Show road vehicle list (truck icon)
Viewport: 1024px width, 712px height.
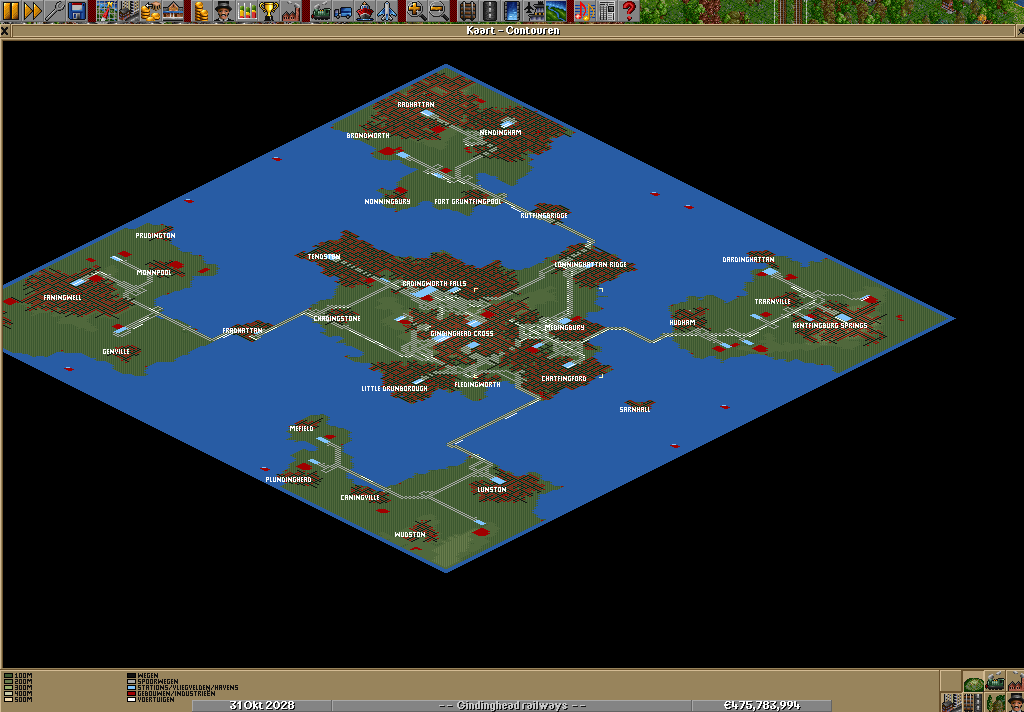(x=342, y=11)
